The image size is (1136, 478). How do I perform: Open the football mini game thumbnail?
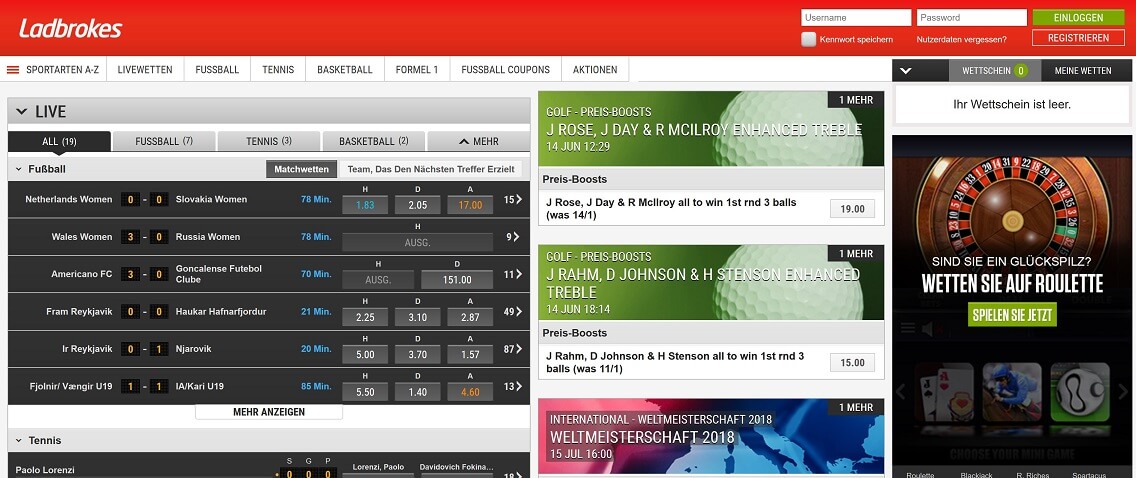point(1080,393)
